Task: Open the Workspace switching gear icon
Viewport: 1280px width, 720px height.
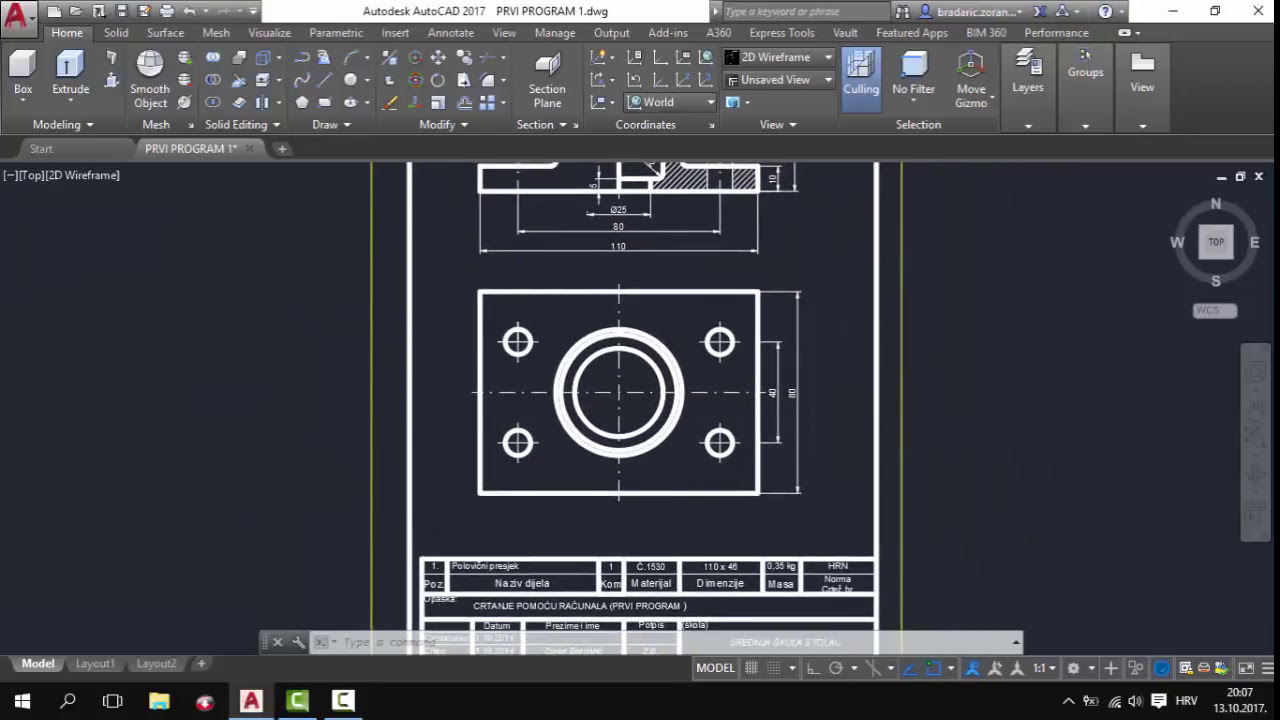Action: pyautogui.click(x=1073, y=668)
